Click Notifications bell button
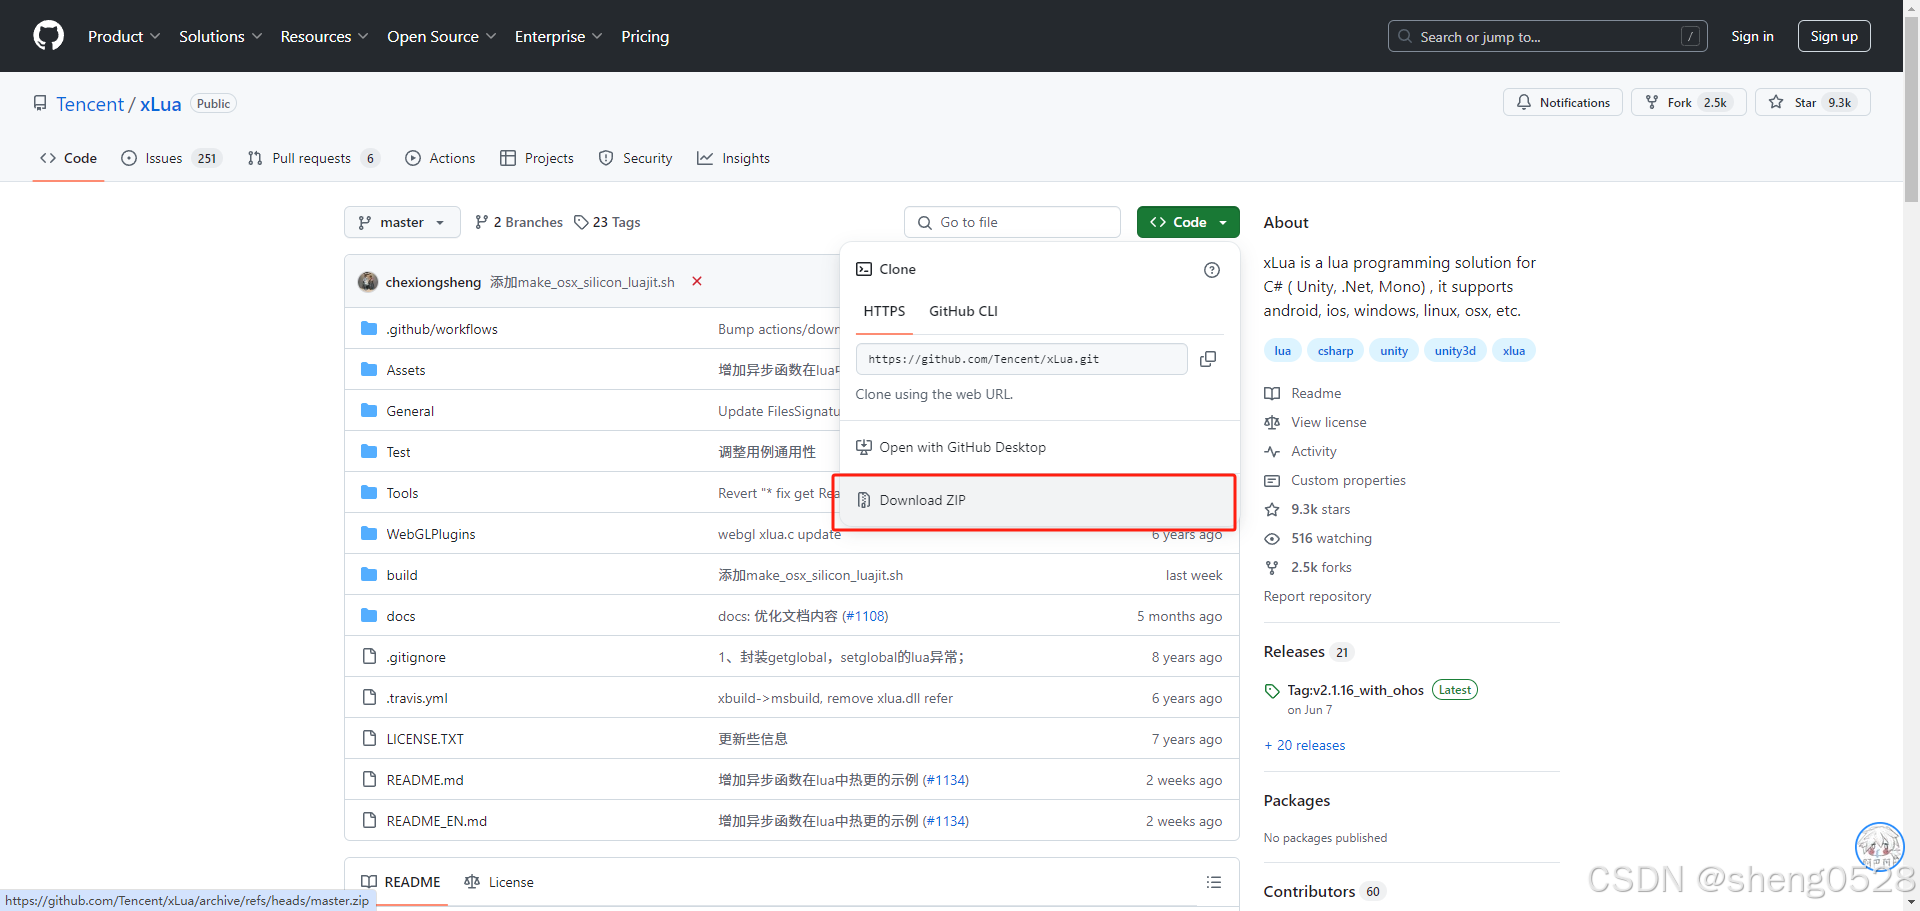1920x911 pixels. tap(1563, 102)
